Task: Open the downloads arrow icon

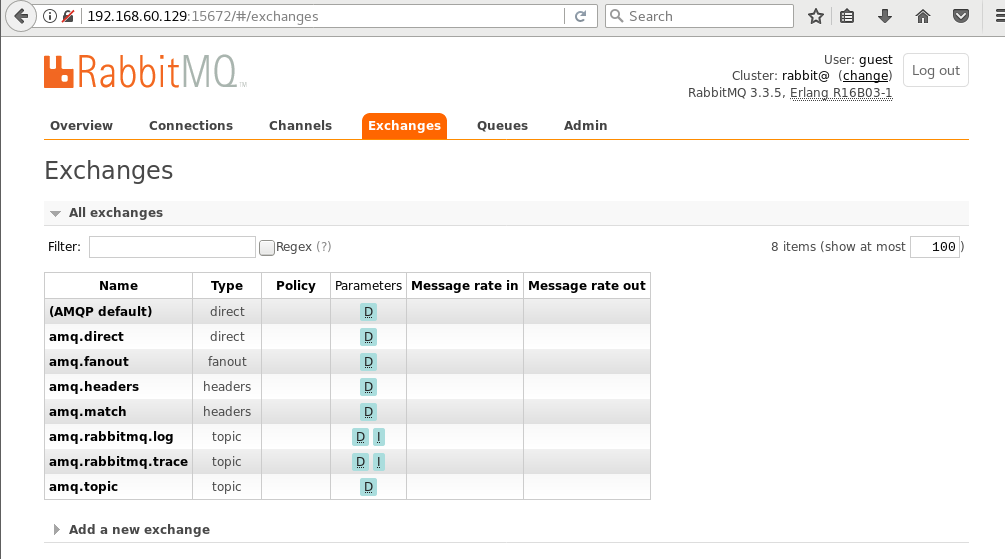Action: [x=885, y=16]
